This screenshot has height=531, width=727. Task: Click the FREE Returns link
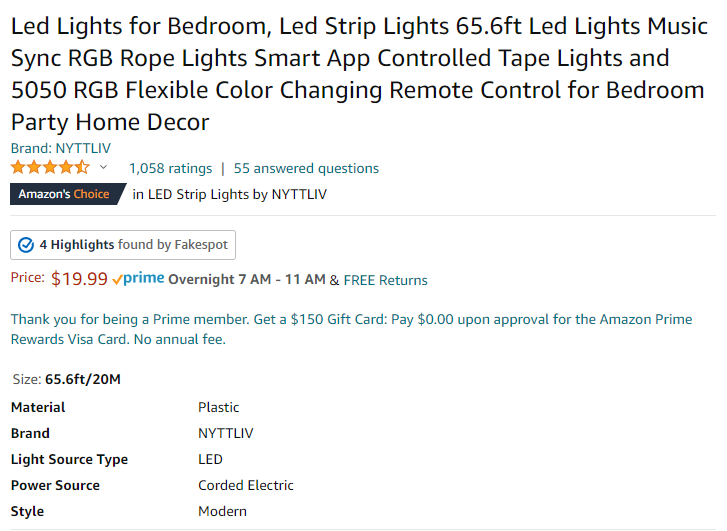(x=385, y=280)
